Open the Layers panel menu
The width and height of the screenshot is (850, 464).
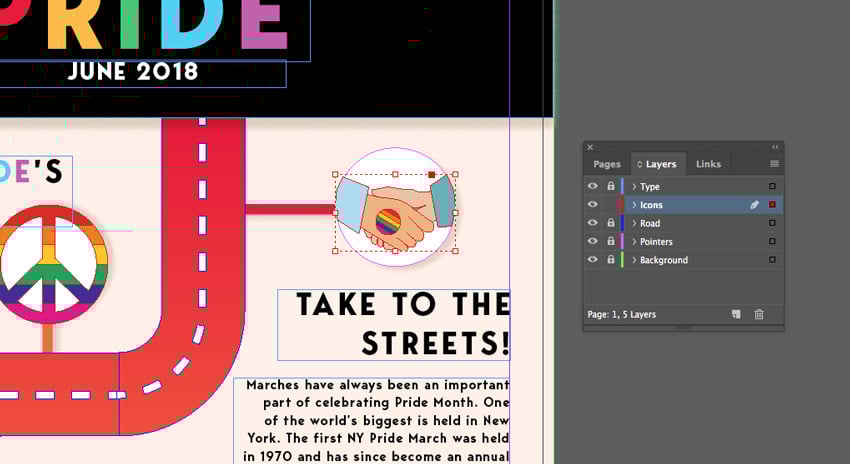pos(774,164)
